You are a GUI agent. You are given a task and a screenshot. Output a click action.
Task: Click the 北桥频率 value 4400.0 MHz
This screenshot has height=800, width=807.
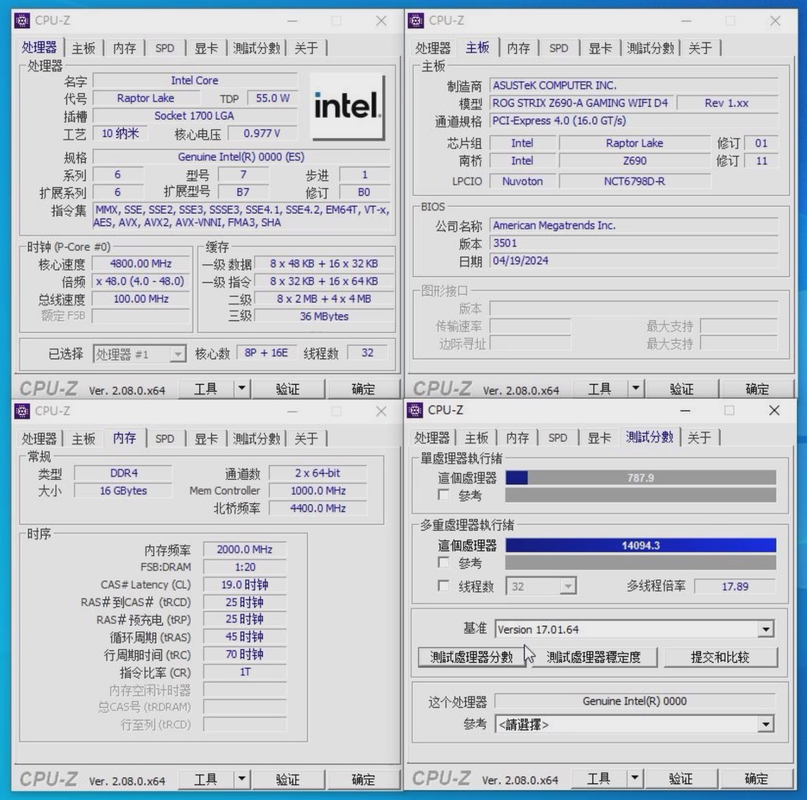point(318,508)
